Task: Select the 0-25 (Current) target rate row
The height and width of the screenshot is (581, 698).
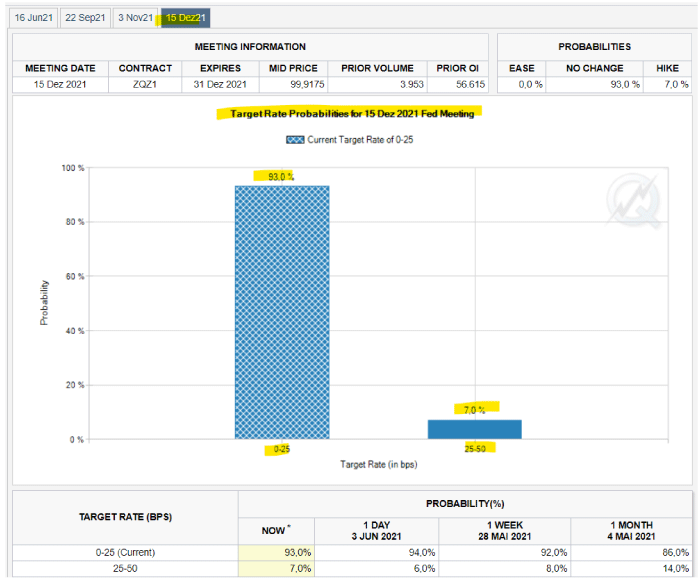Action: [124, 553]
